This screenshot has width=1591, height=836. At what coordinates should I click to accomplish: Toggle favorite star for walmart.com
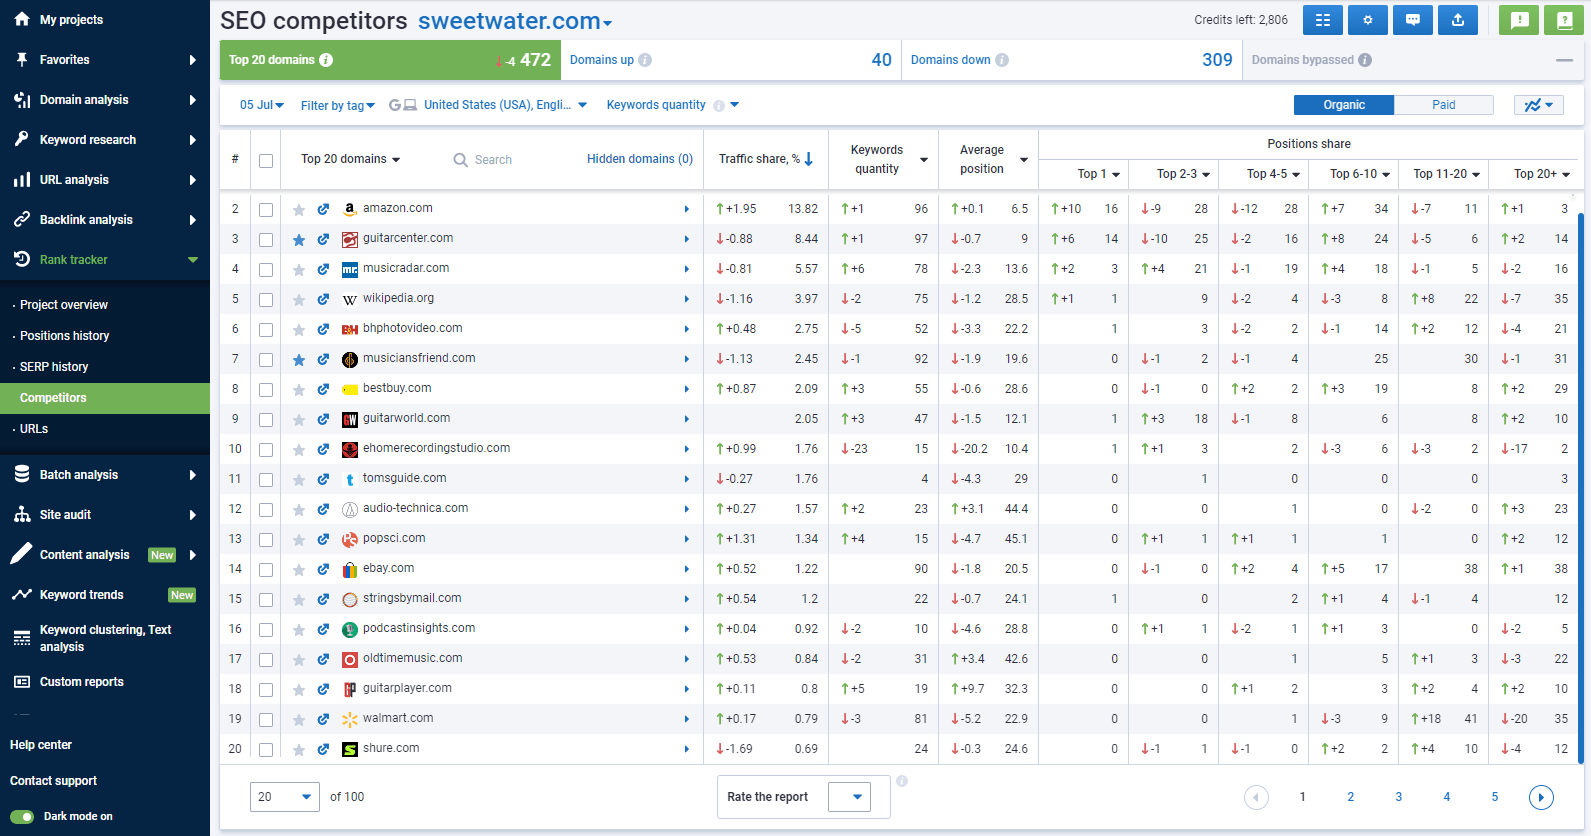pos(299,720)
